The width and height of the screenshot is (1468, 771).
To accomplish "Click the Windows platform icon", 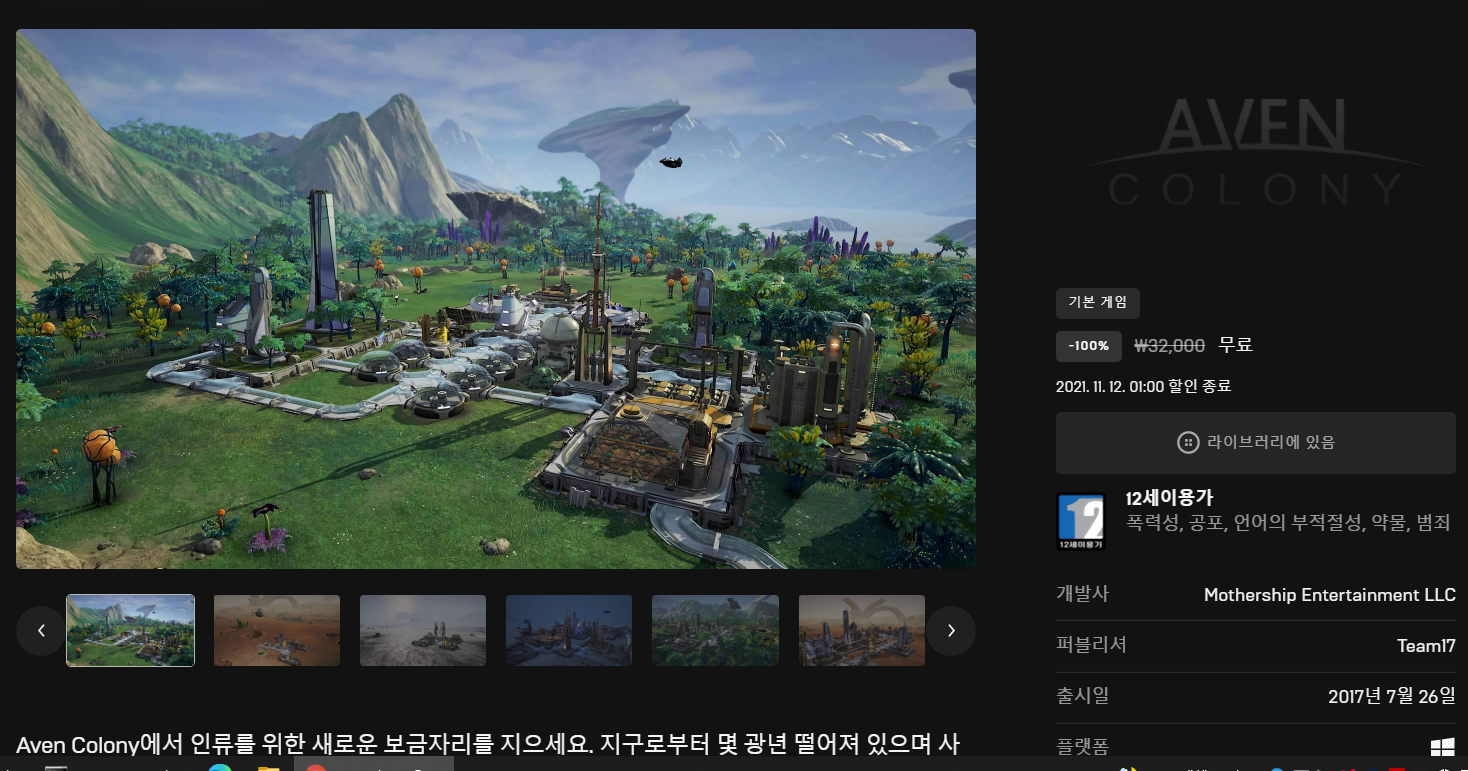I will 1442,747.
